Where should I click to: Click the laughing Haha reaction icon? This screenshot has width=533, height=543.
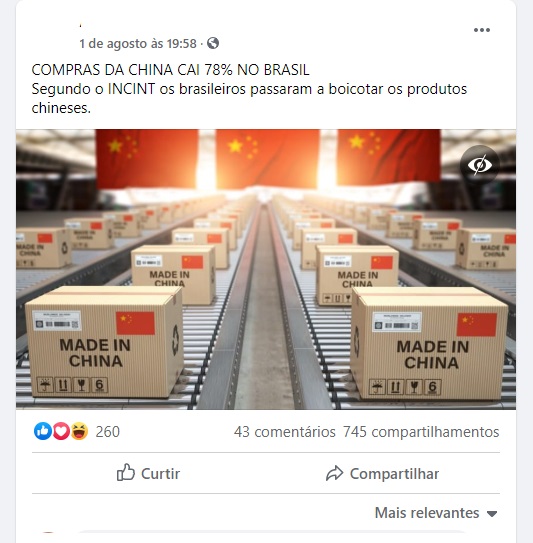tap(79, 431)
